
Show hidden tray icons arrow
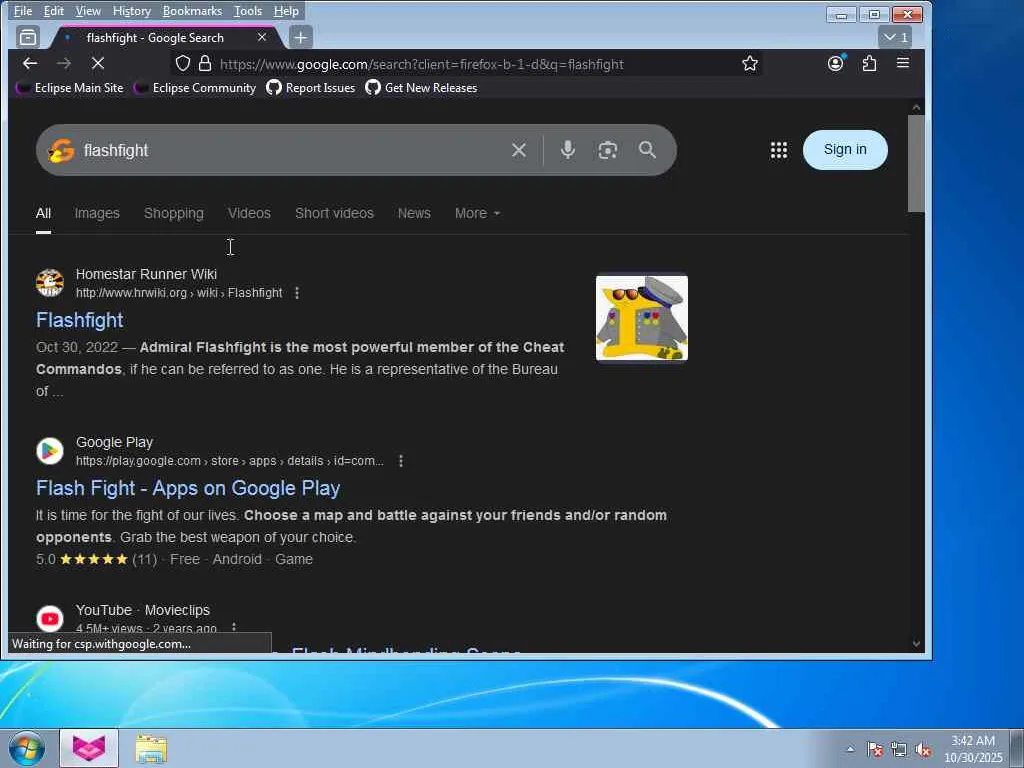click(x=850, y=749)
